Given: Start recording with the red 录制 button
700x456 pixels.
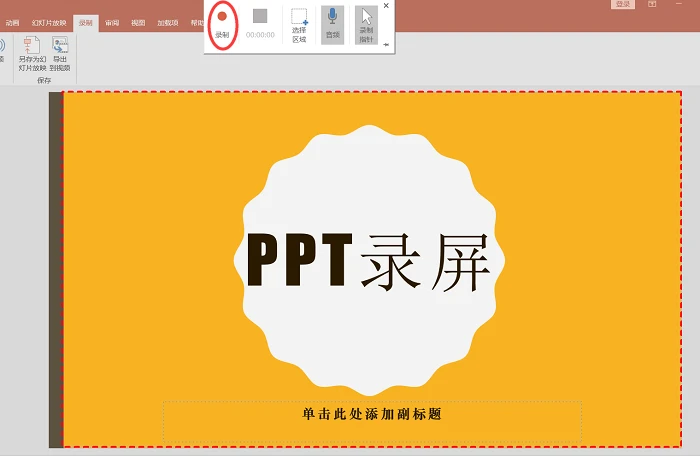Looking at the screenshot, I should click(x=222, y=25).
